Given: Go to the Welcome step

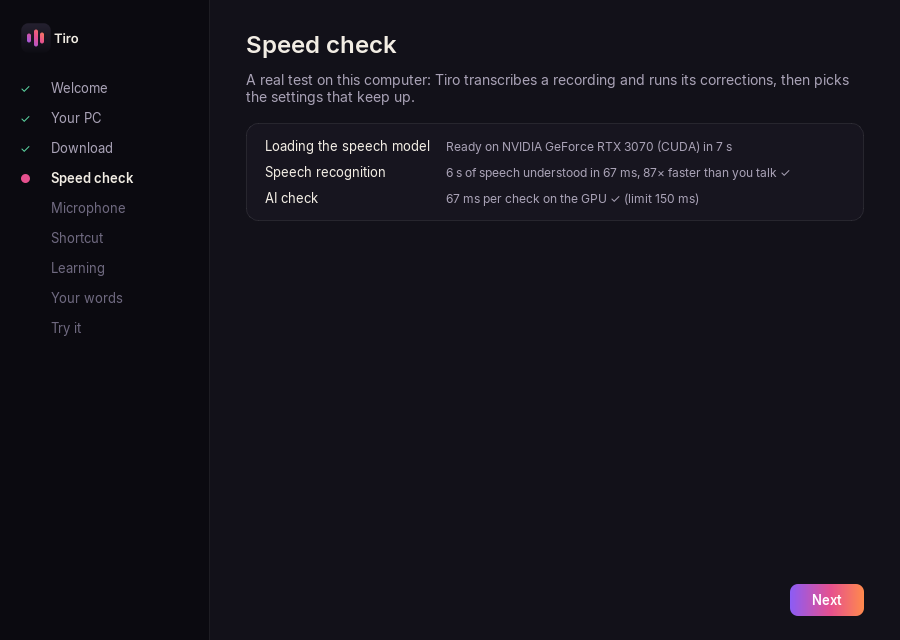Looking at the screenshot, I should pos(79,88).
